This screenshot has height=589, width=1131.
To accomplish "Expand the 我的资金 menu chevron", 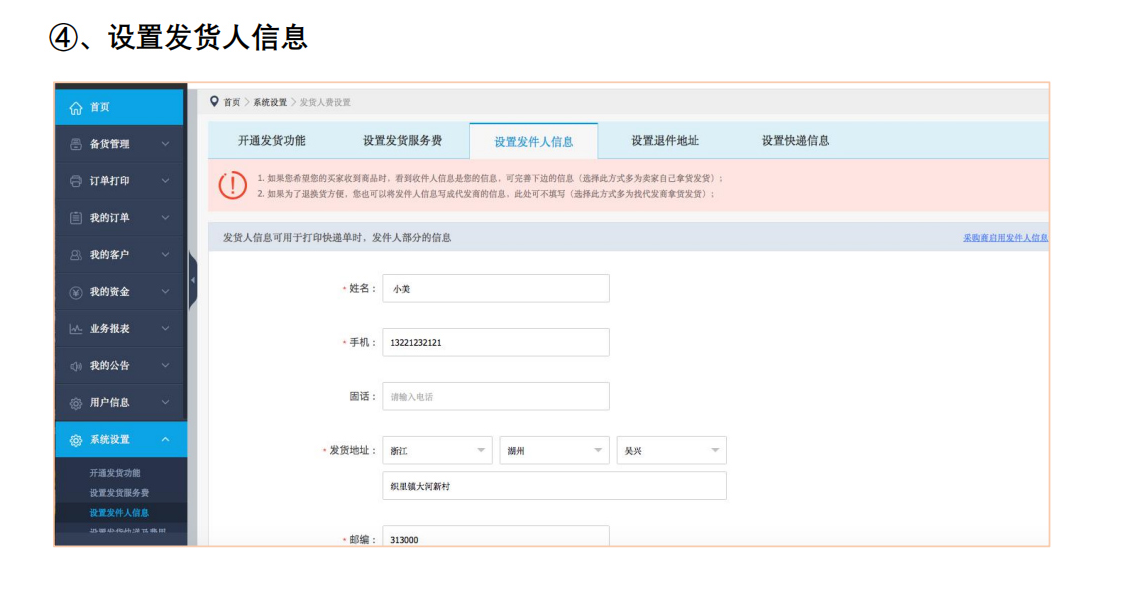I will pos(165,292).
